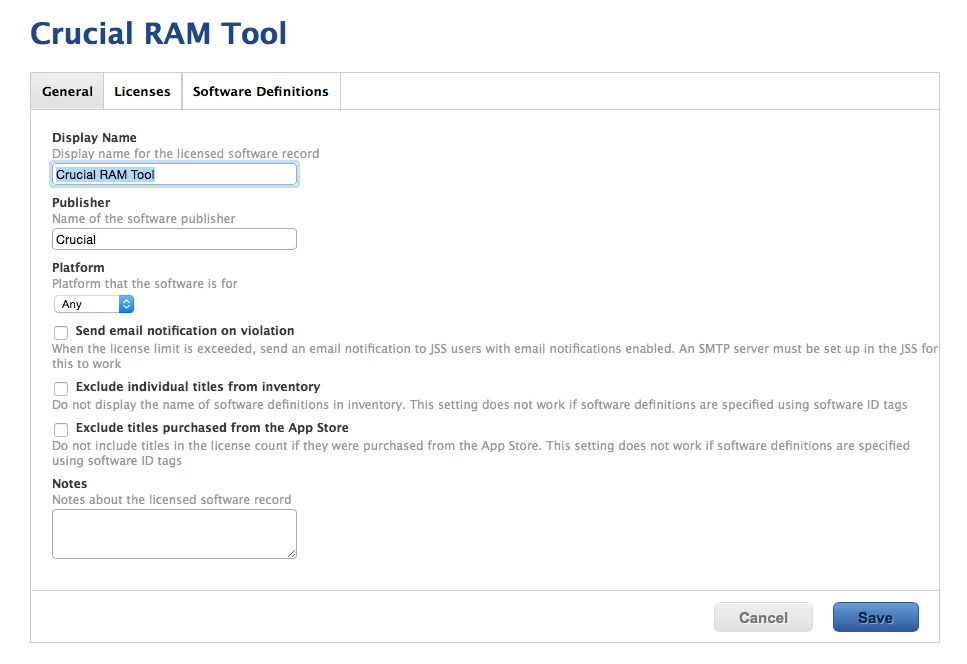Click the Publisher field containing Crucial

click(x=174, y=239)
